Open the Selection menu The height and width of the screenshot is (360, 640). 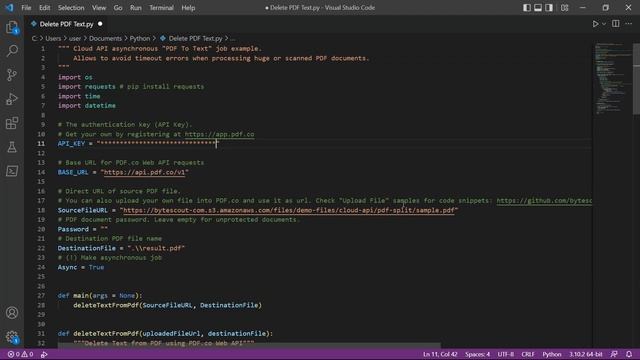(71, 8)
